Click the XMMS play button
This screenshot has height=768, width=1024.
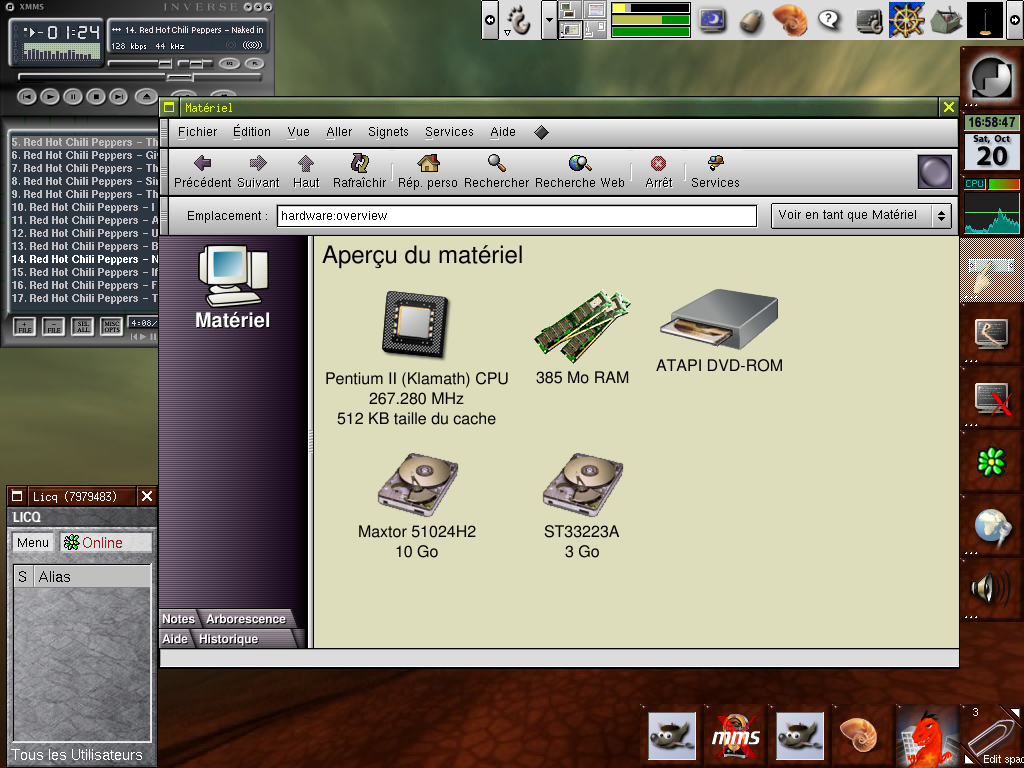point(50,97)
